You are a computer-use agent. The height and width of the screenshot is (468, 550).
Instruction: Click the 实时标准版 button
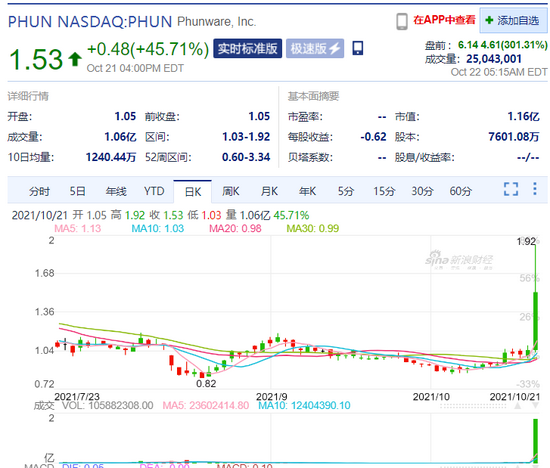248,48
